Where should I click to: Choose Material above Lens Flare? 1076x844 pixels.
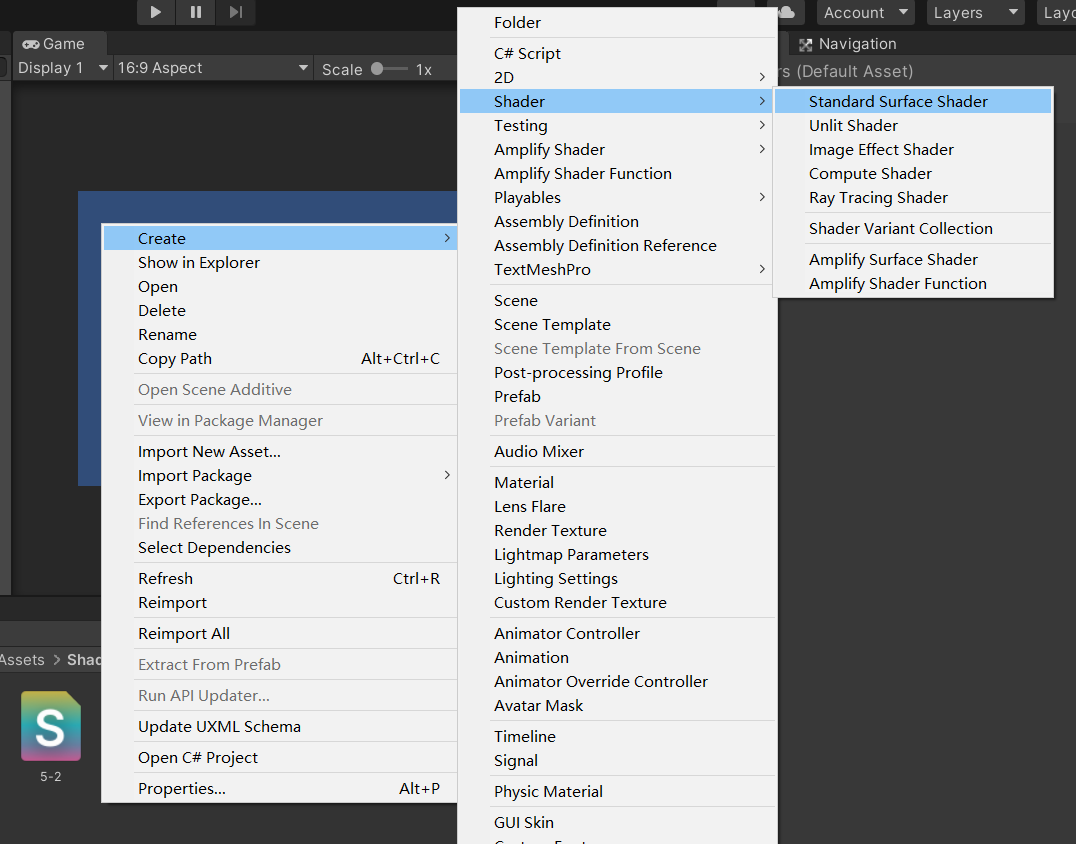(x=618, y=482)
